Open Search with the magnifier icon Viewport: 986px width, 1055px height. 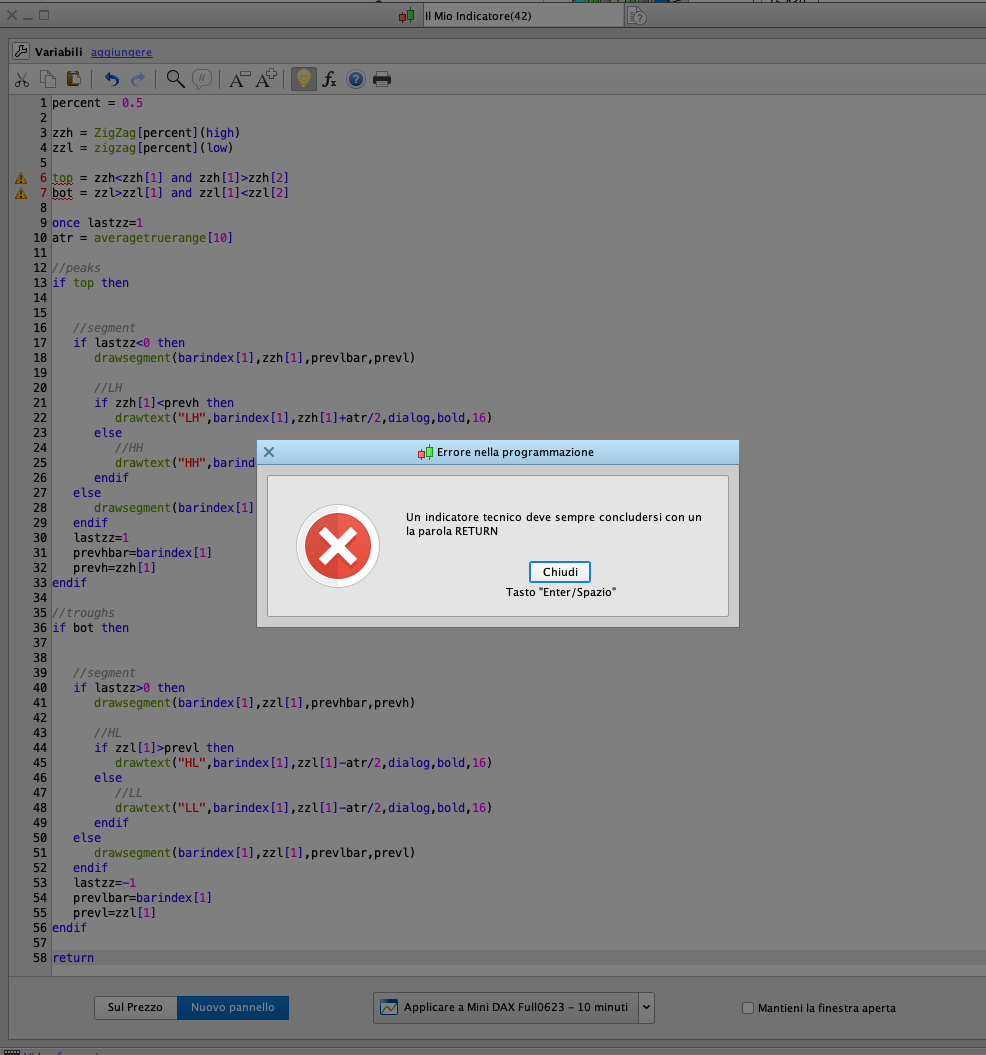pos(175,79)
